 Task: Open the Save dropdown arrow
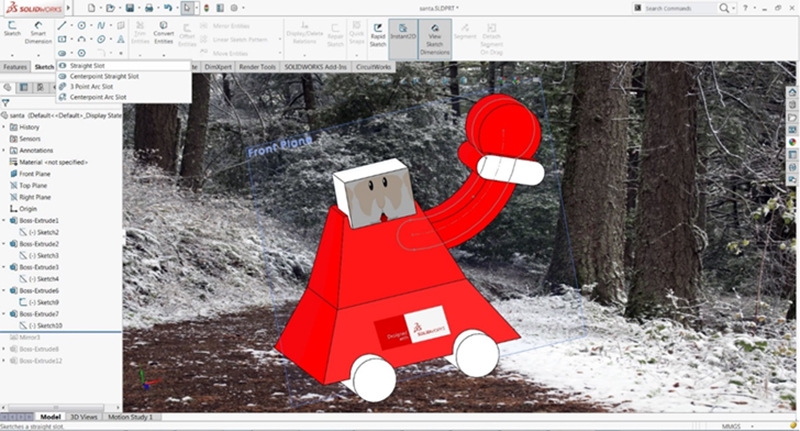click(x=138, y=8)
